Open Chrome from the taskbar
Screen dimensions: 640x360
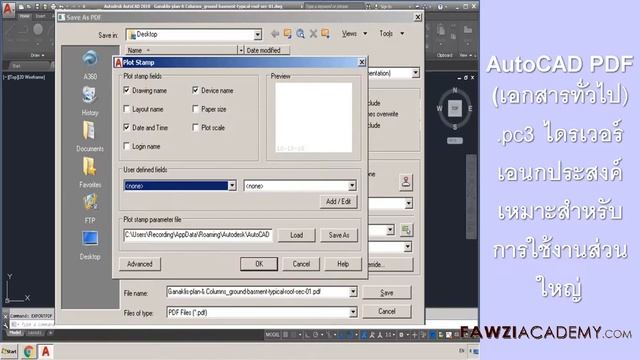[29, 351]
